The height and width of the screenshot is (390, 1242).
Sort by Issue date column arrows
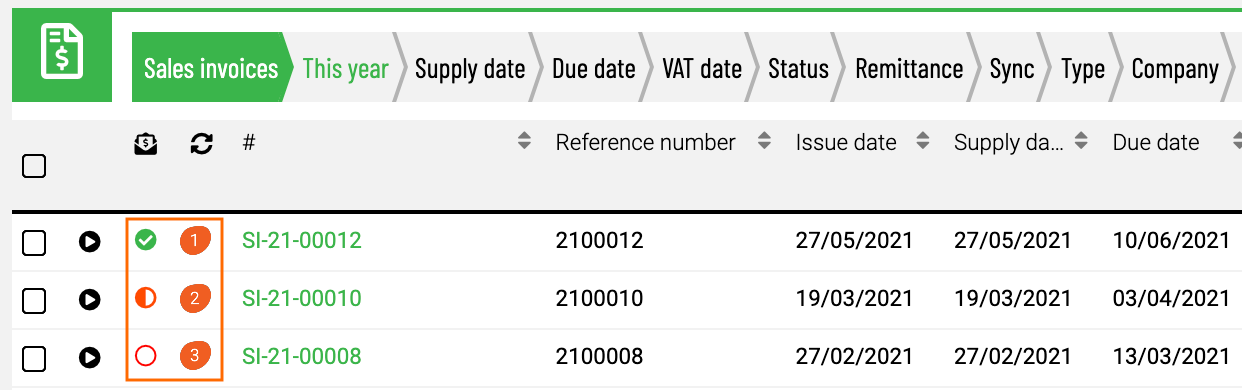[x=923, y=142]
